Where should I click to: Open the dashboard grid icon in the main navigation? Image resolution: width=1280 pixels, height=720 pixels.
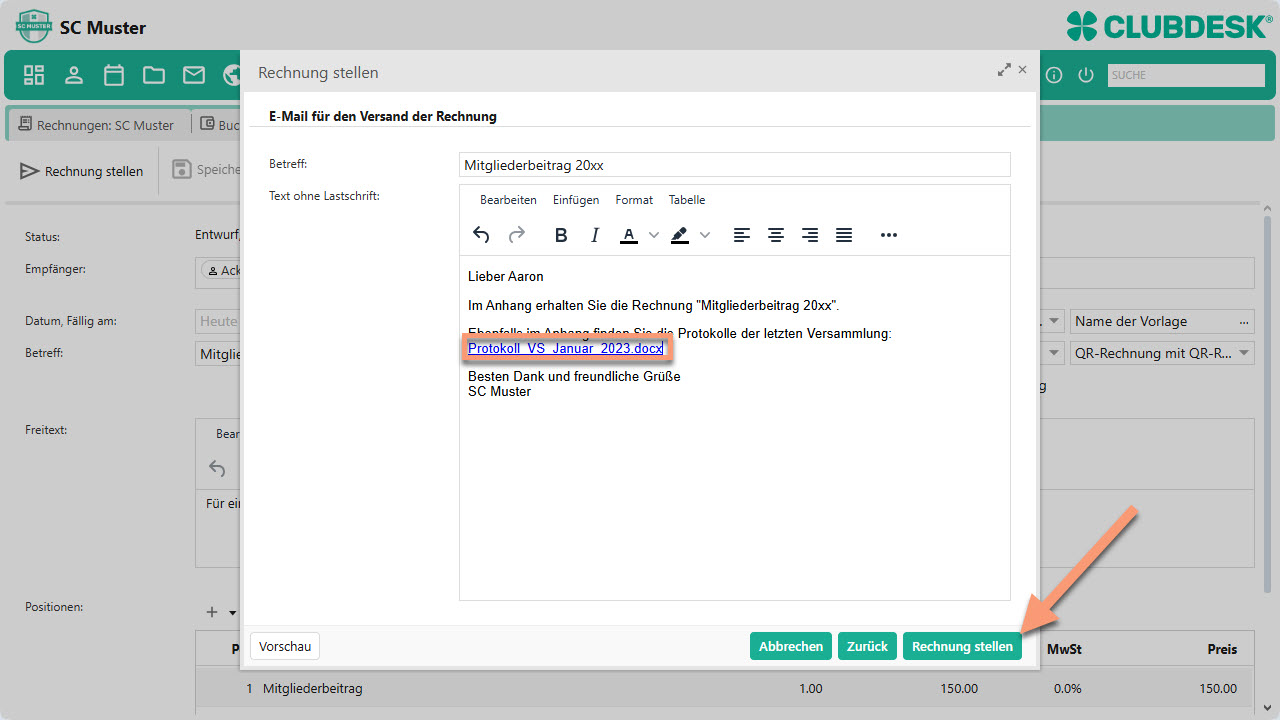click(x=34, y=75)
